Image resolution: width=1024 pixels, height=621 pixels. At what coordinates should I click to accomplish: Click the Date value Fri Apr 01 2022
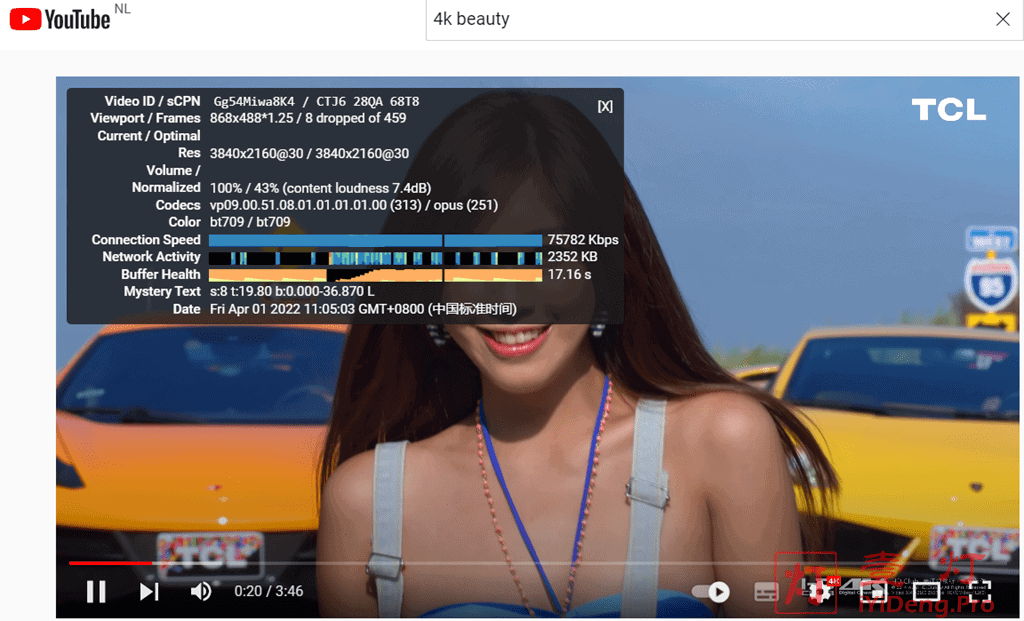(363, 309)
